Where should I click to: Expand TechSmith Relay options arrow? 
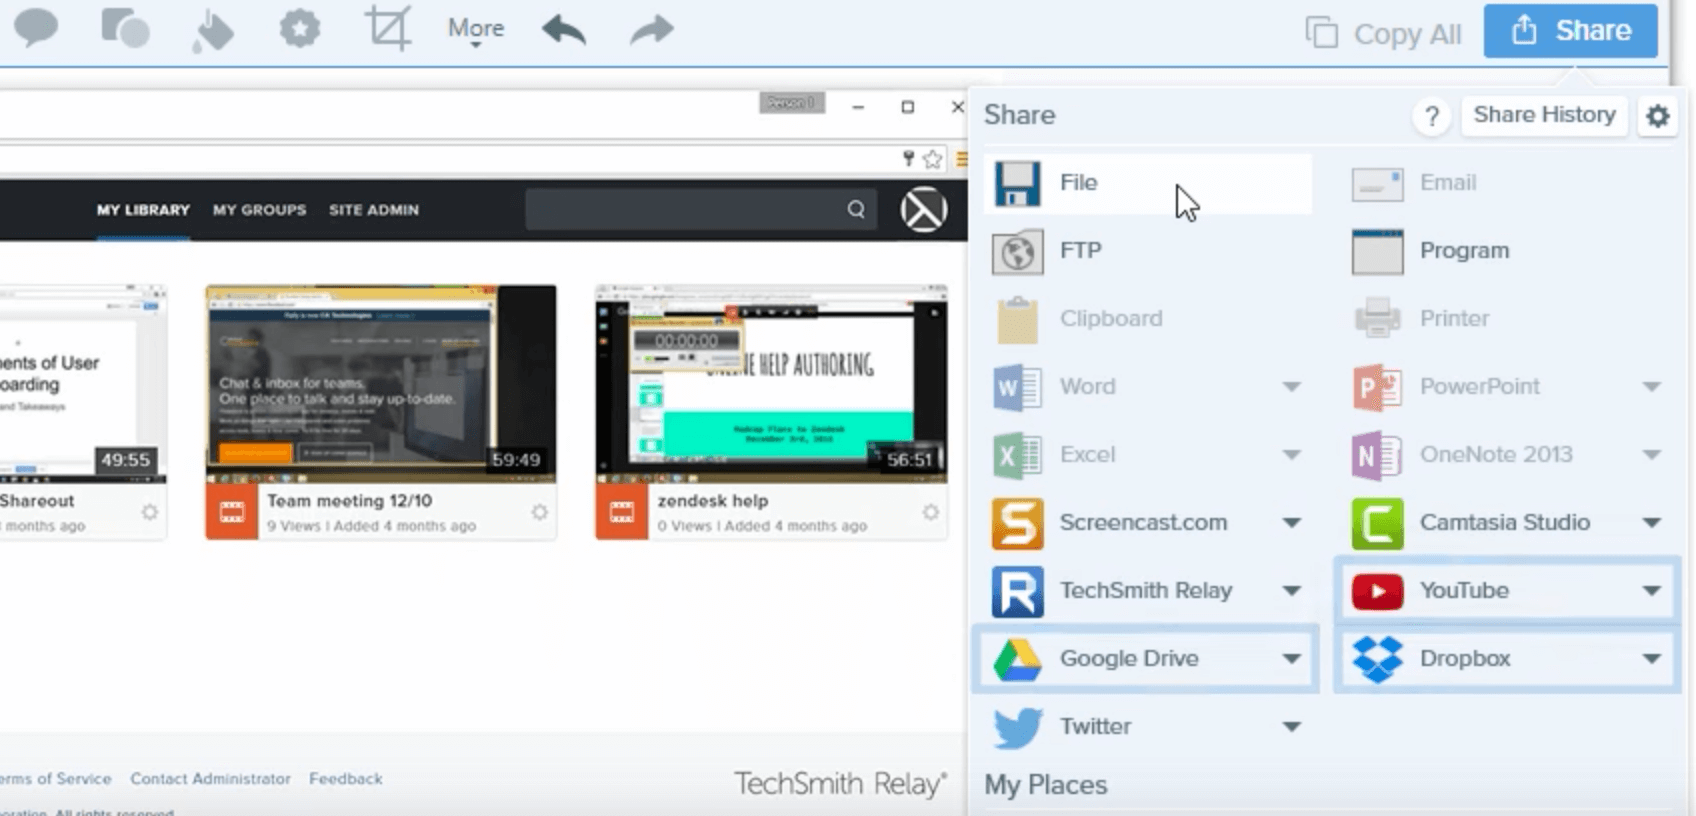pos(1291,591)
